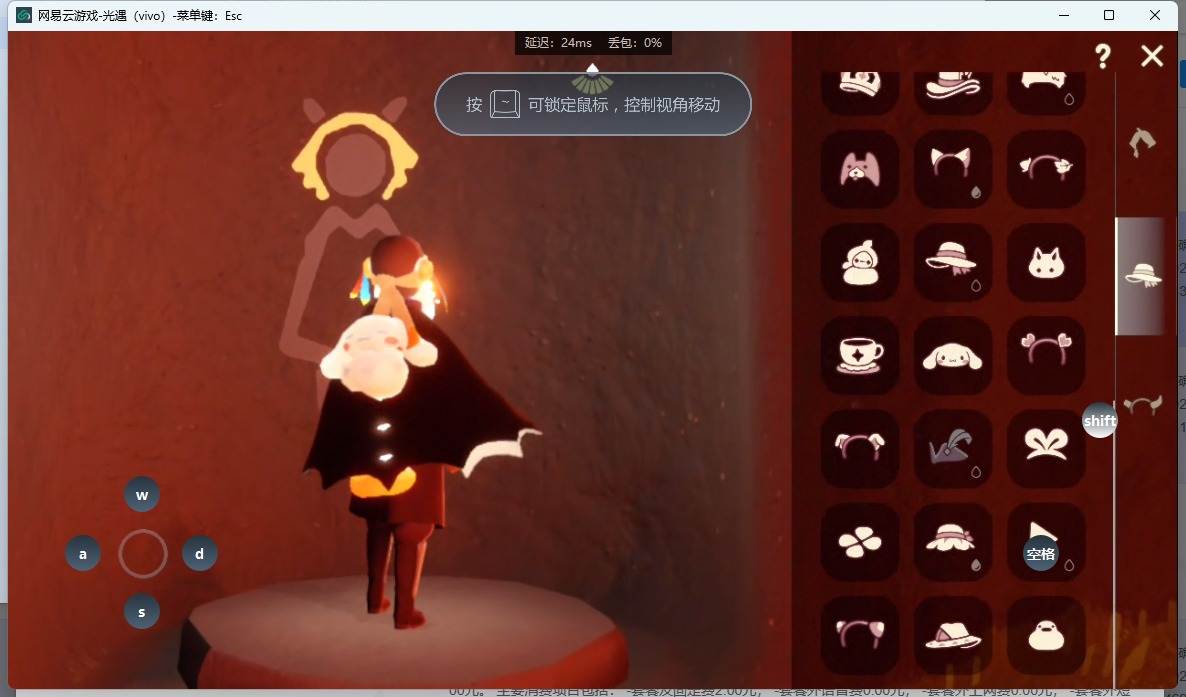Click the S move-backward key button
The width and height of the screenshot is (1186, 697).
tap(141, 611)
